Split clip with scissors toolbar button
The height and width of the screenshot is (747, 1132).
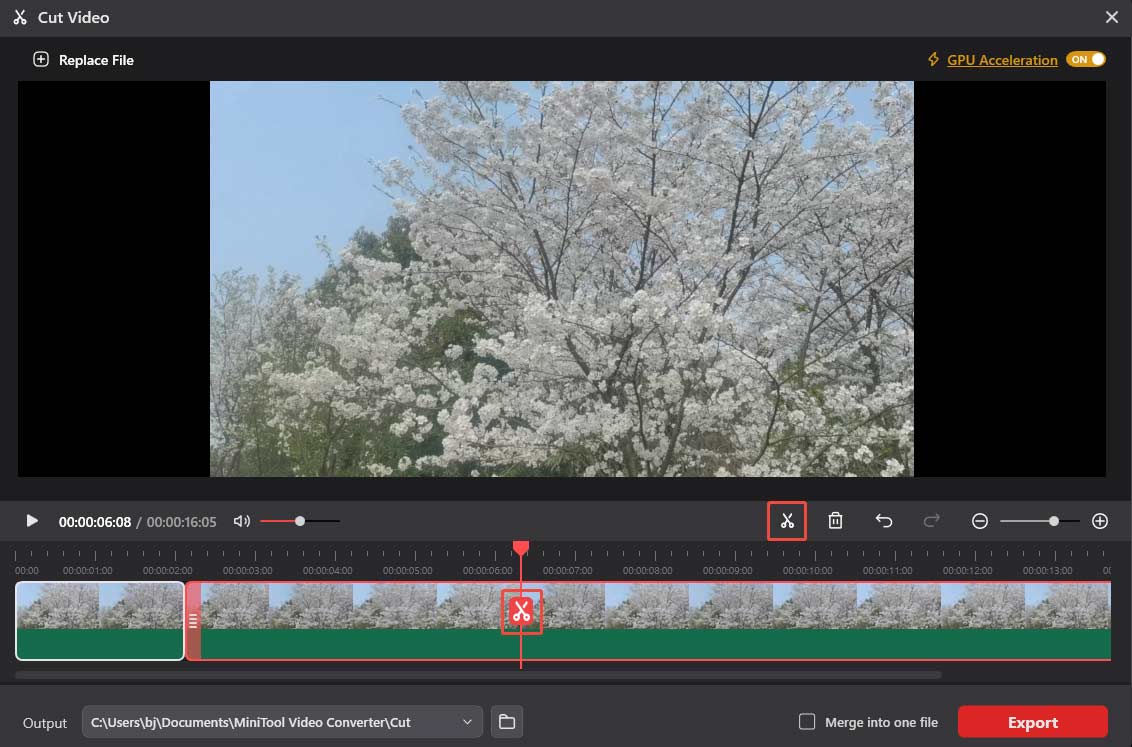click(x=787, y=520)
